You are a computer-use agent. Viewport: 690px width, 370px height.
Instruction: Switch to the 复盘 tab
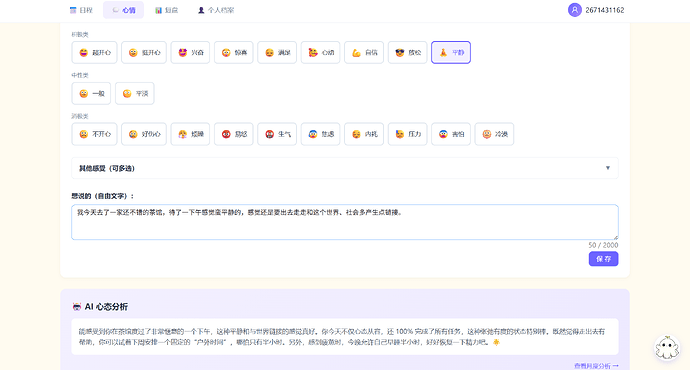[x=166, y=10]
